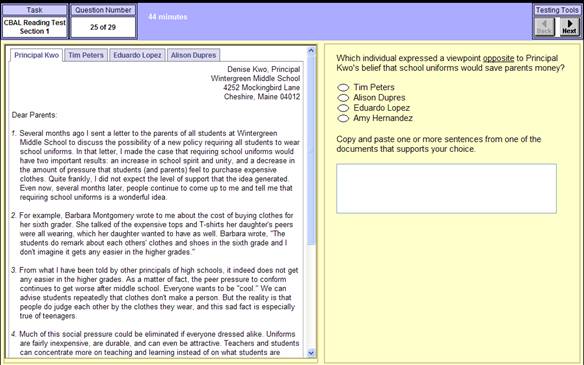Click the 'Dear Parents:' greeting line

pos(34,115)
